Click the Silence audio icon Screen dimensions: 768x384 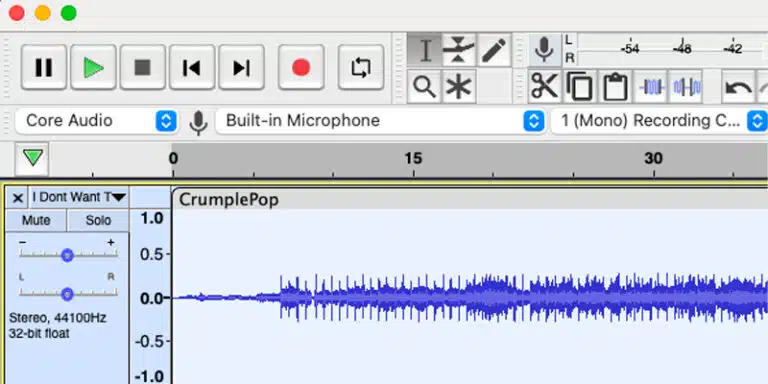[x=687, y=87]
